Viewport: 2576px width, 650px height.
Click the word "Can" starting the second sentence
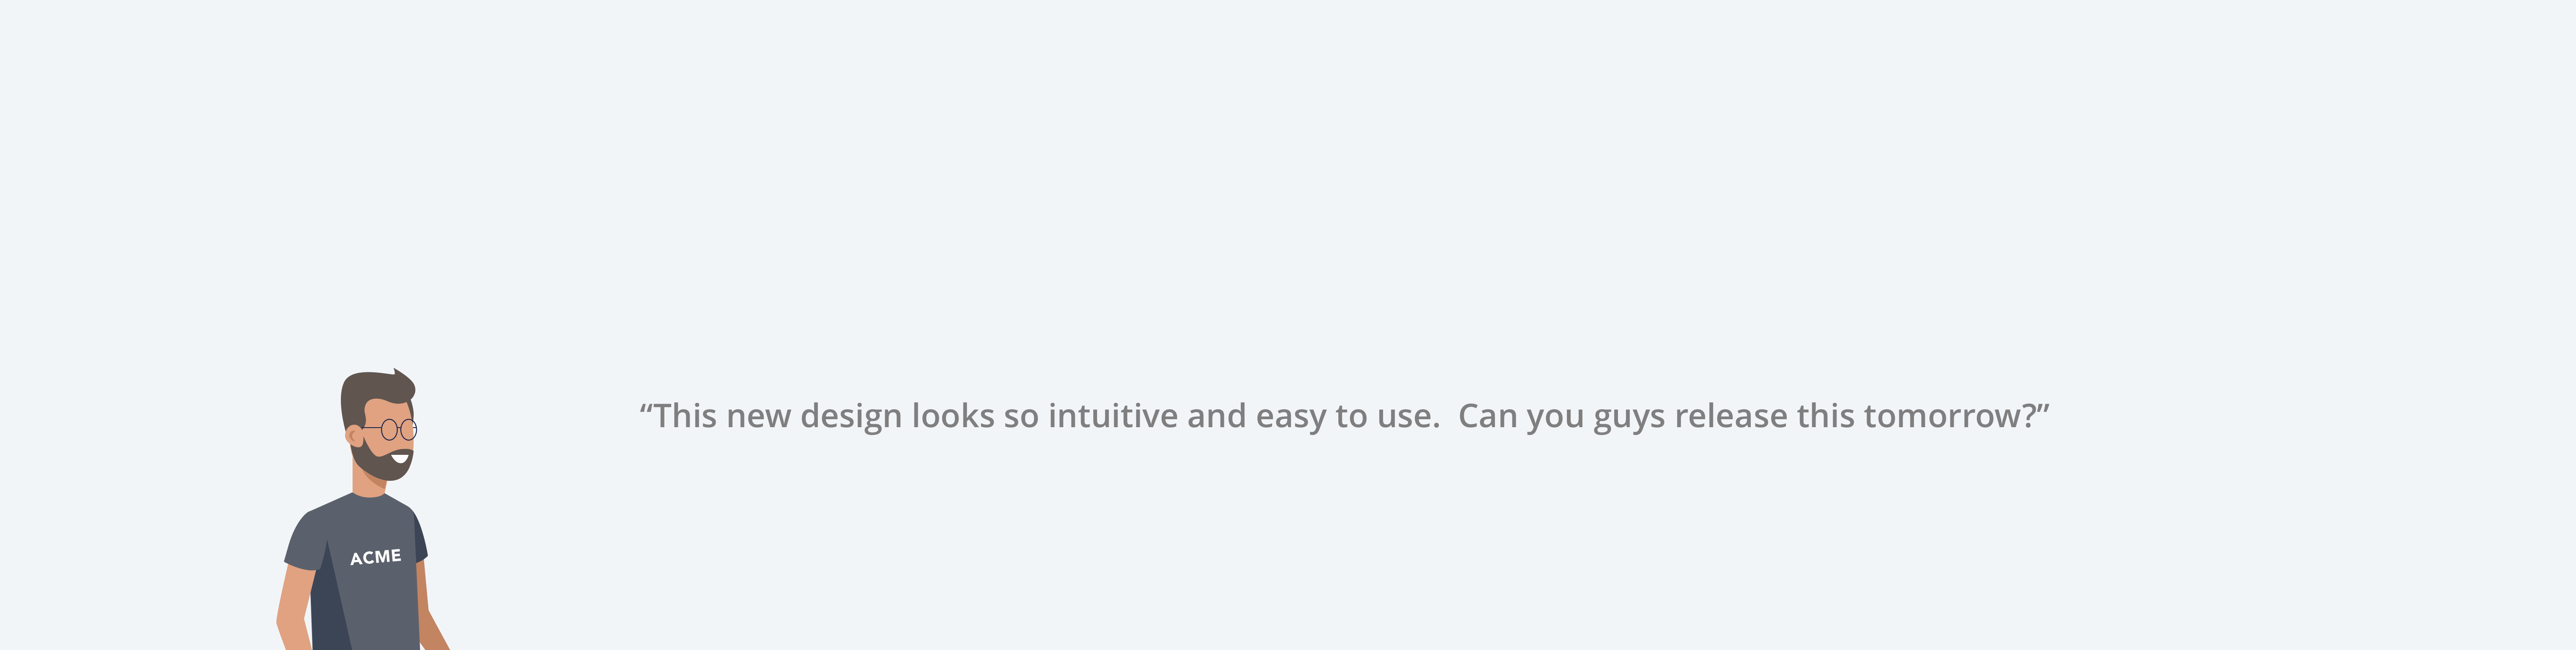tap(1488, 416)
